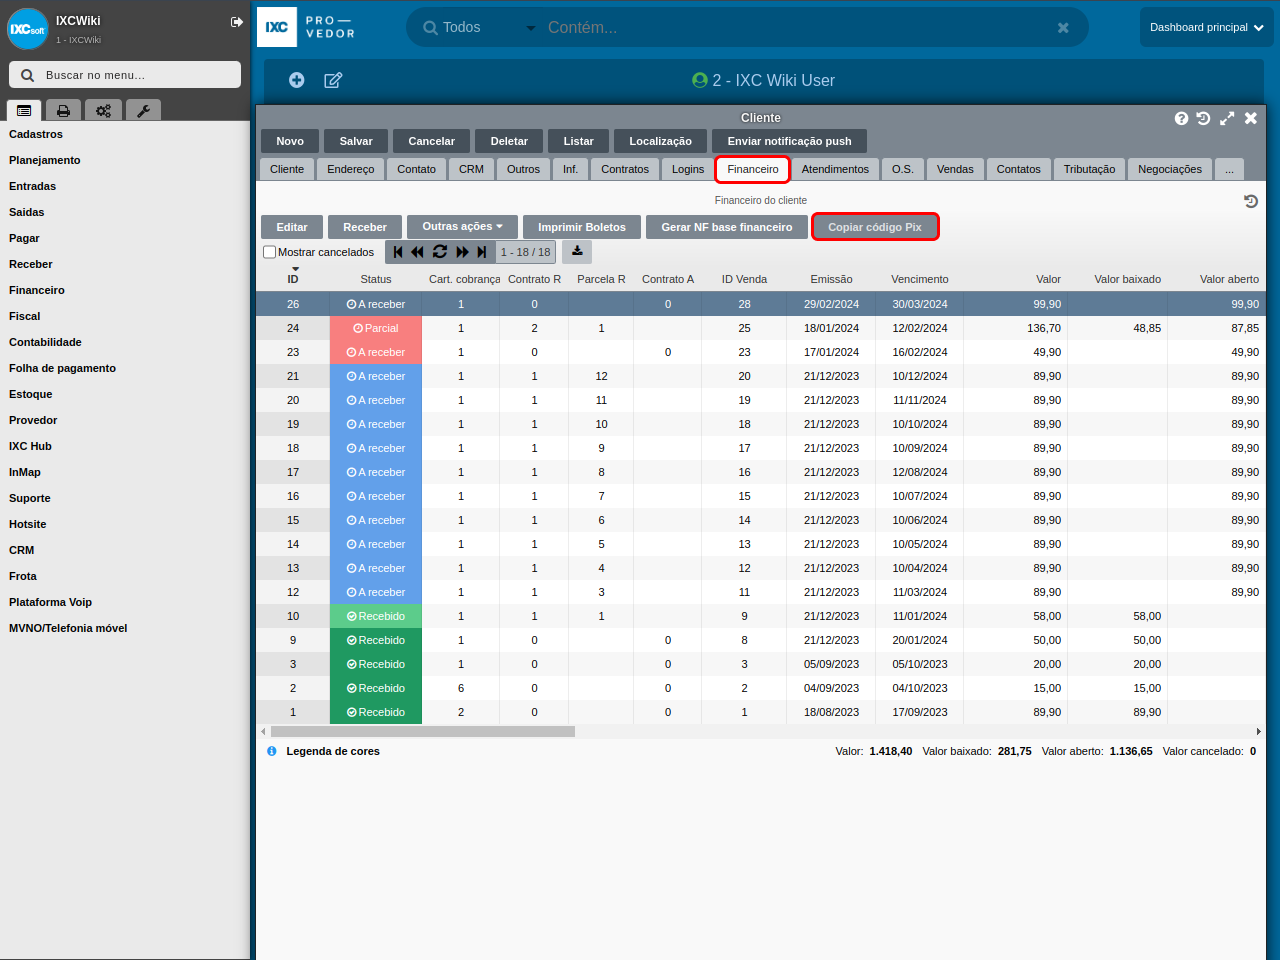This screenshot has height=960, width=1280.
Task: Click the Deletar button
Action: (509, 141)
